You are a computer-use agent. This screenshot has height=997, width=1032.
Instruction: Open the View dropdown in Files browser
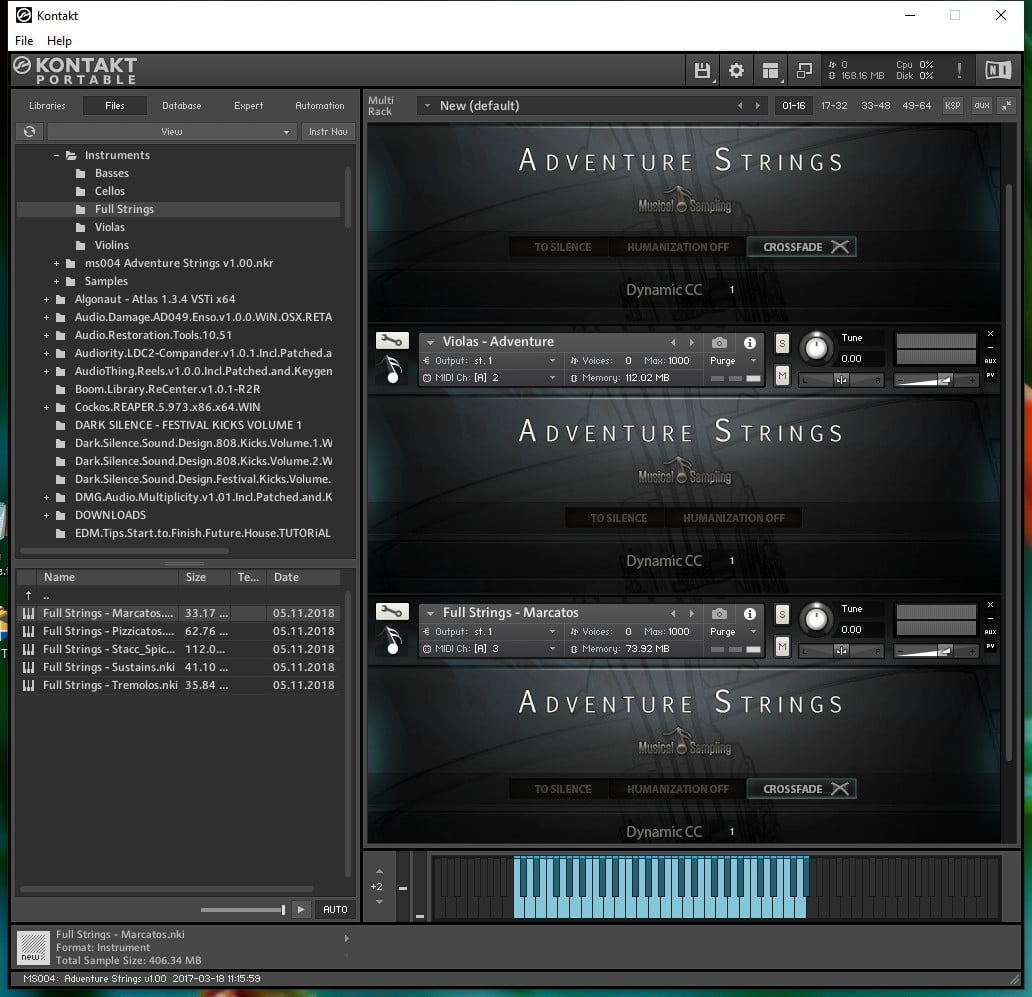(172, 132)
